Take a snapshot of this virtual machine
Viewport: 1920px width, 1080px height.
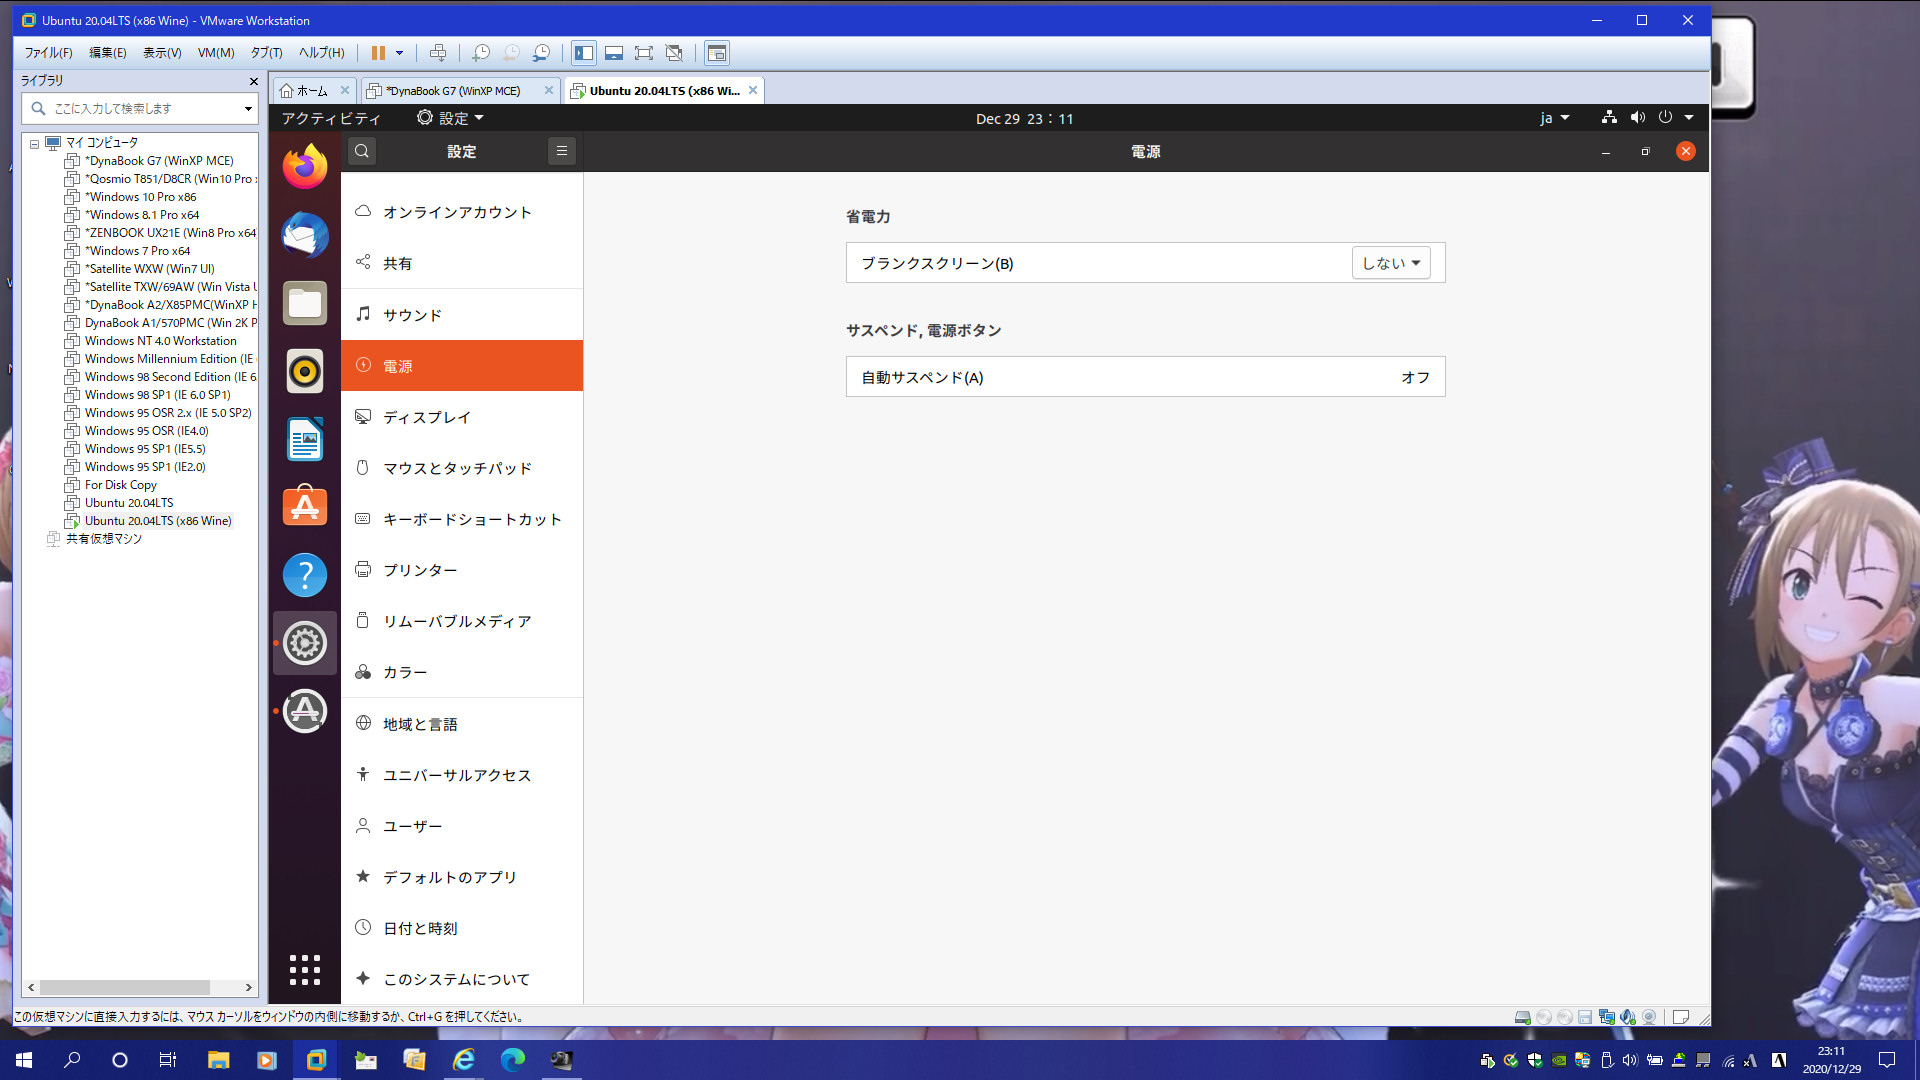click(x=481, y=53)
